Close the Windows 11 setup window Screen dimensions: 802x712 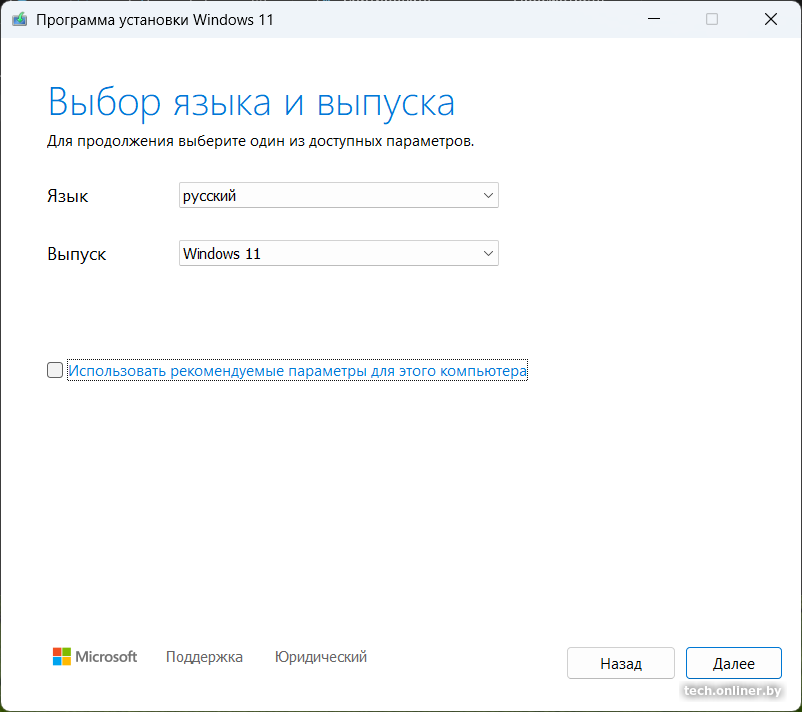point(771,19)
